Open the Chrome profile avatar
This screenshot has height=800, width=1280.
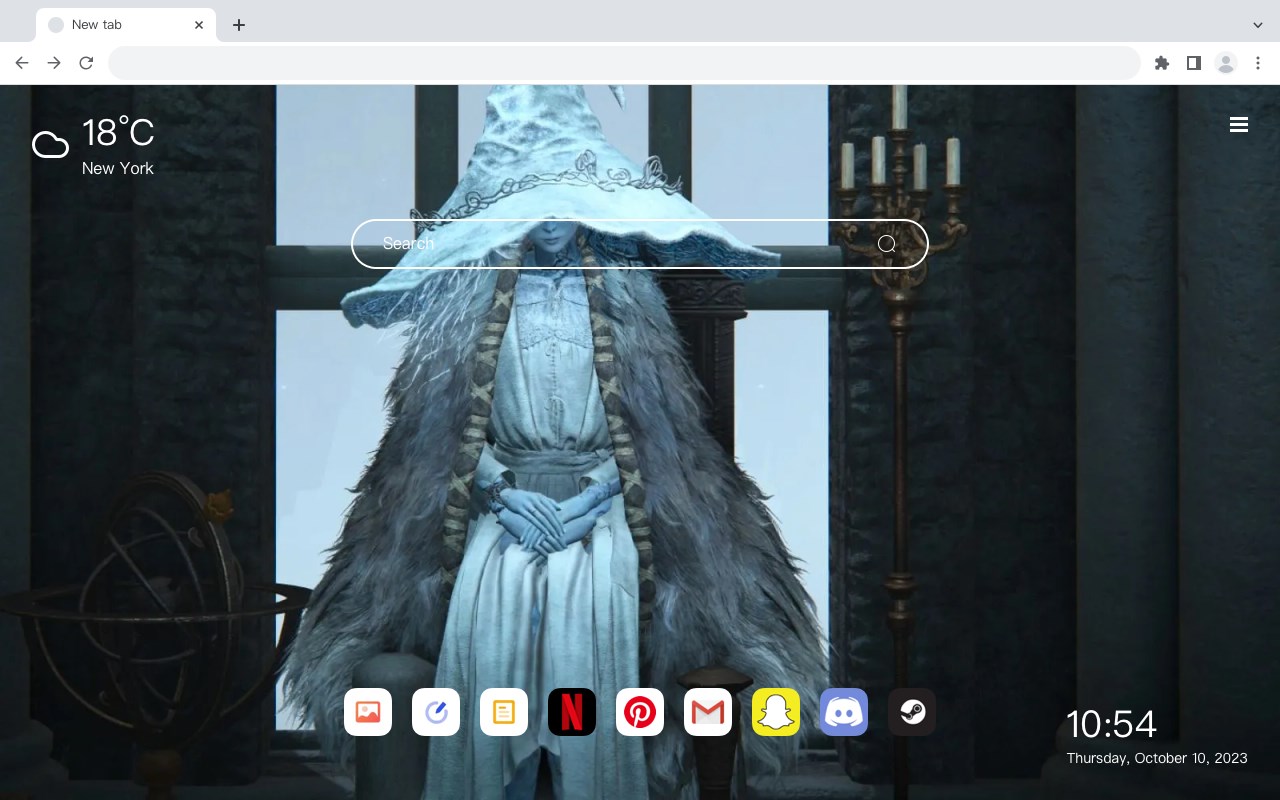(x=1226, y=63)
